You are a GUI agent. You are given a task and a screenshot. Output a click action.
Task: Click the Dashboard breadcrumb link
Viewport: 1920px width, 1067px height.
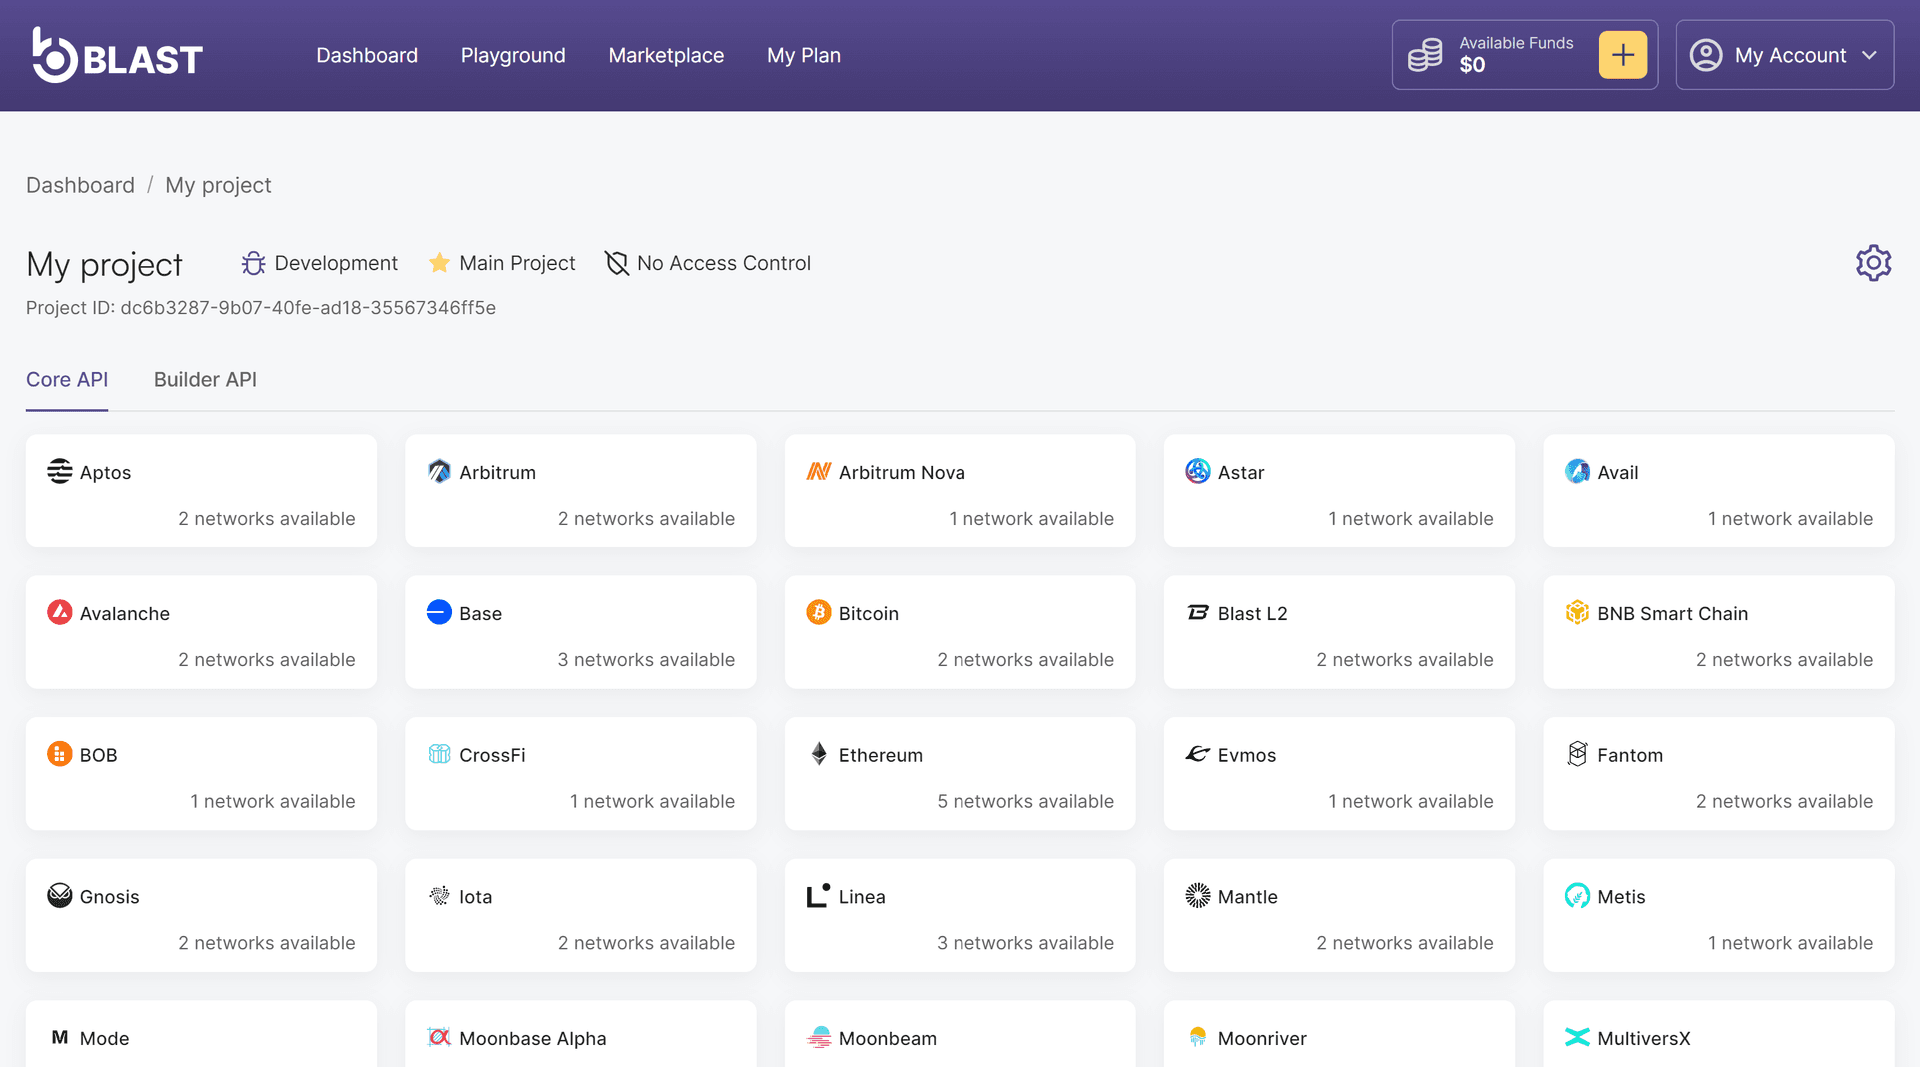80,185
